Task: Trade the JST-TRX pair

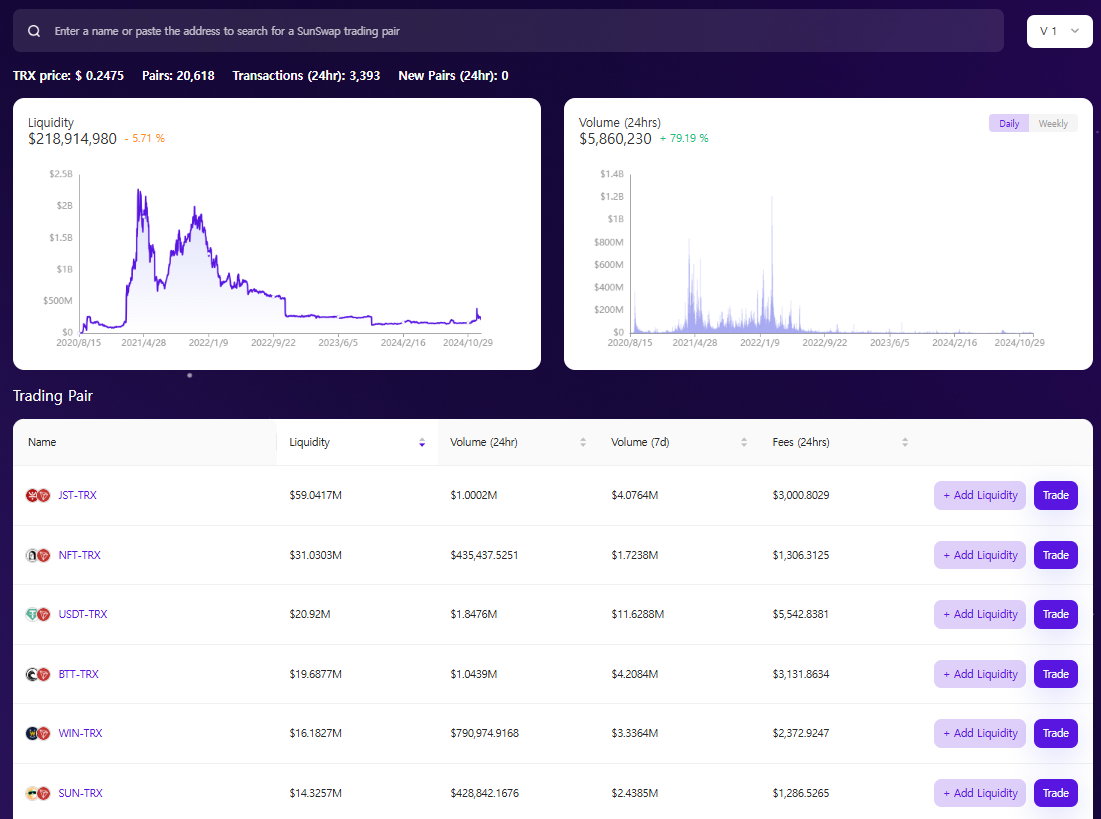Action: [x=1055, y=495]
